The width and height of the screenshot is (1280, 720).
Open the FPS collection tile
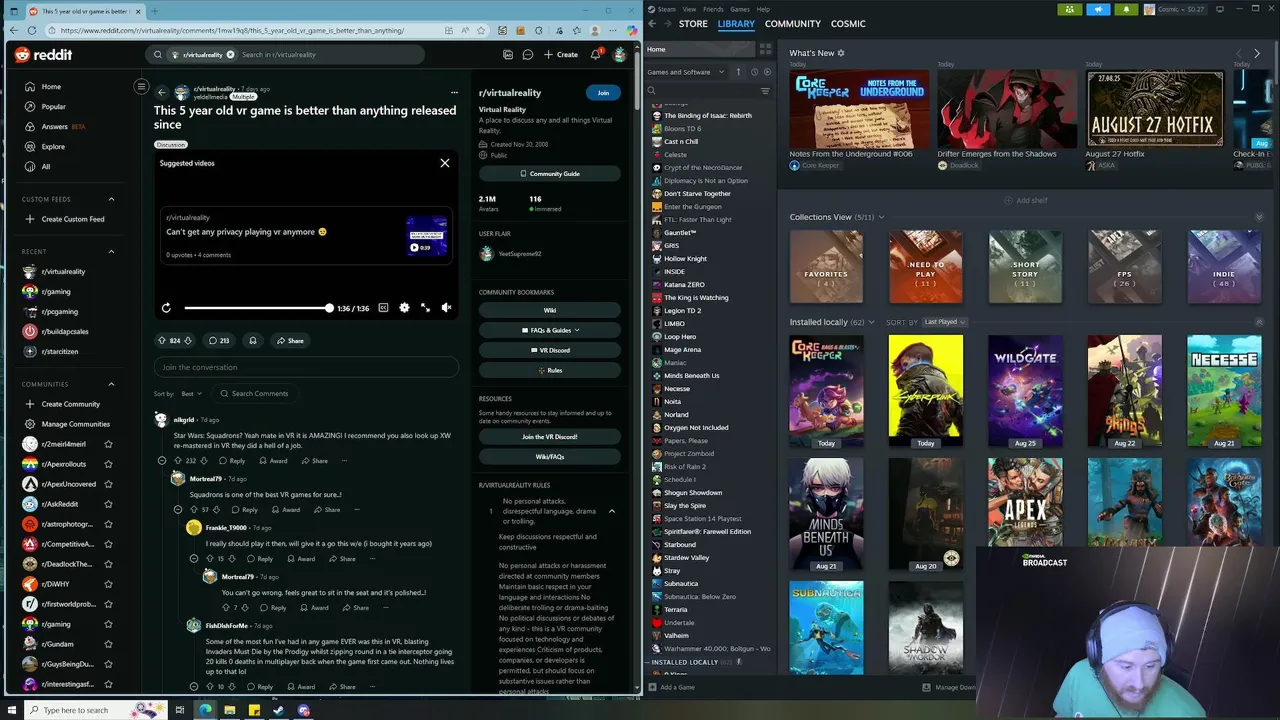[1125, 267]
